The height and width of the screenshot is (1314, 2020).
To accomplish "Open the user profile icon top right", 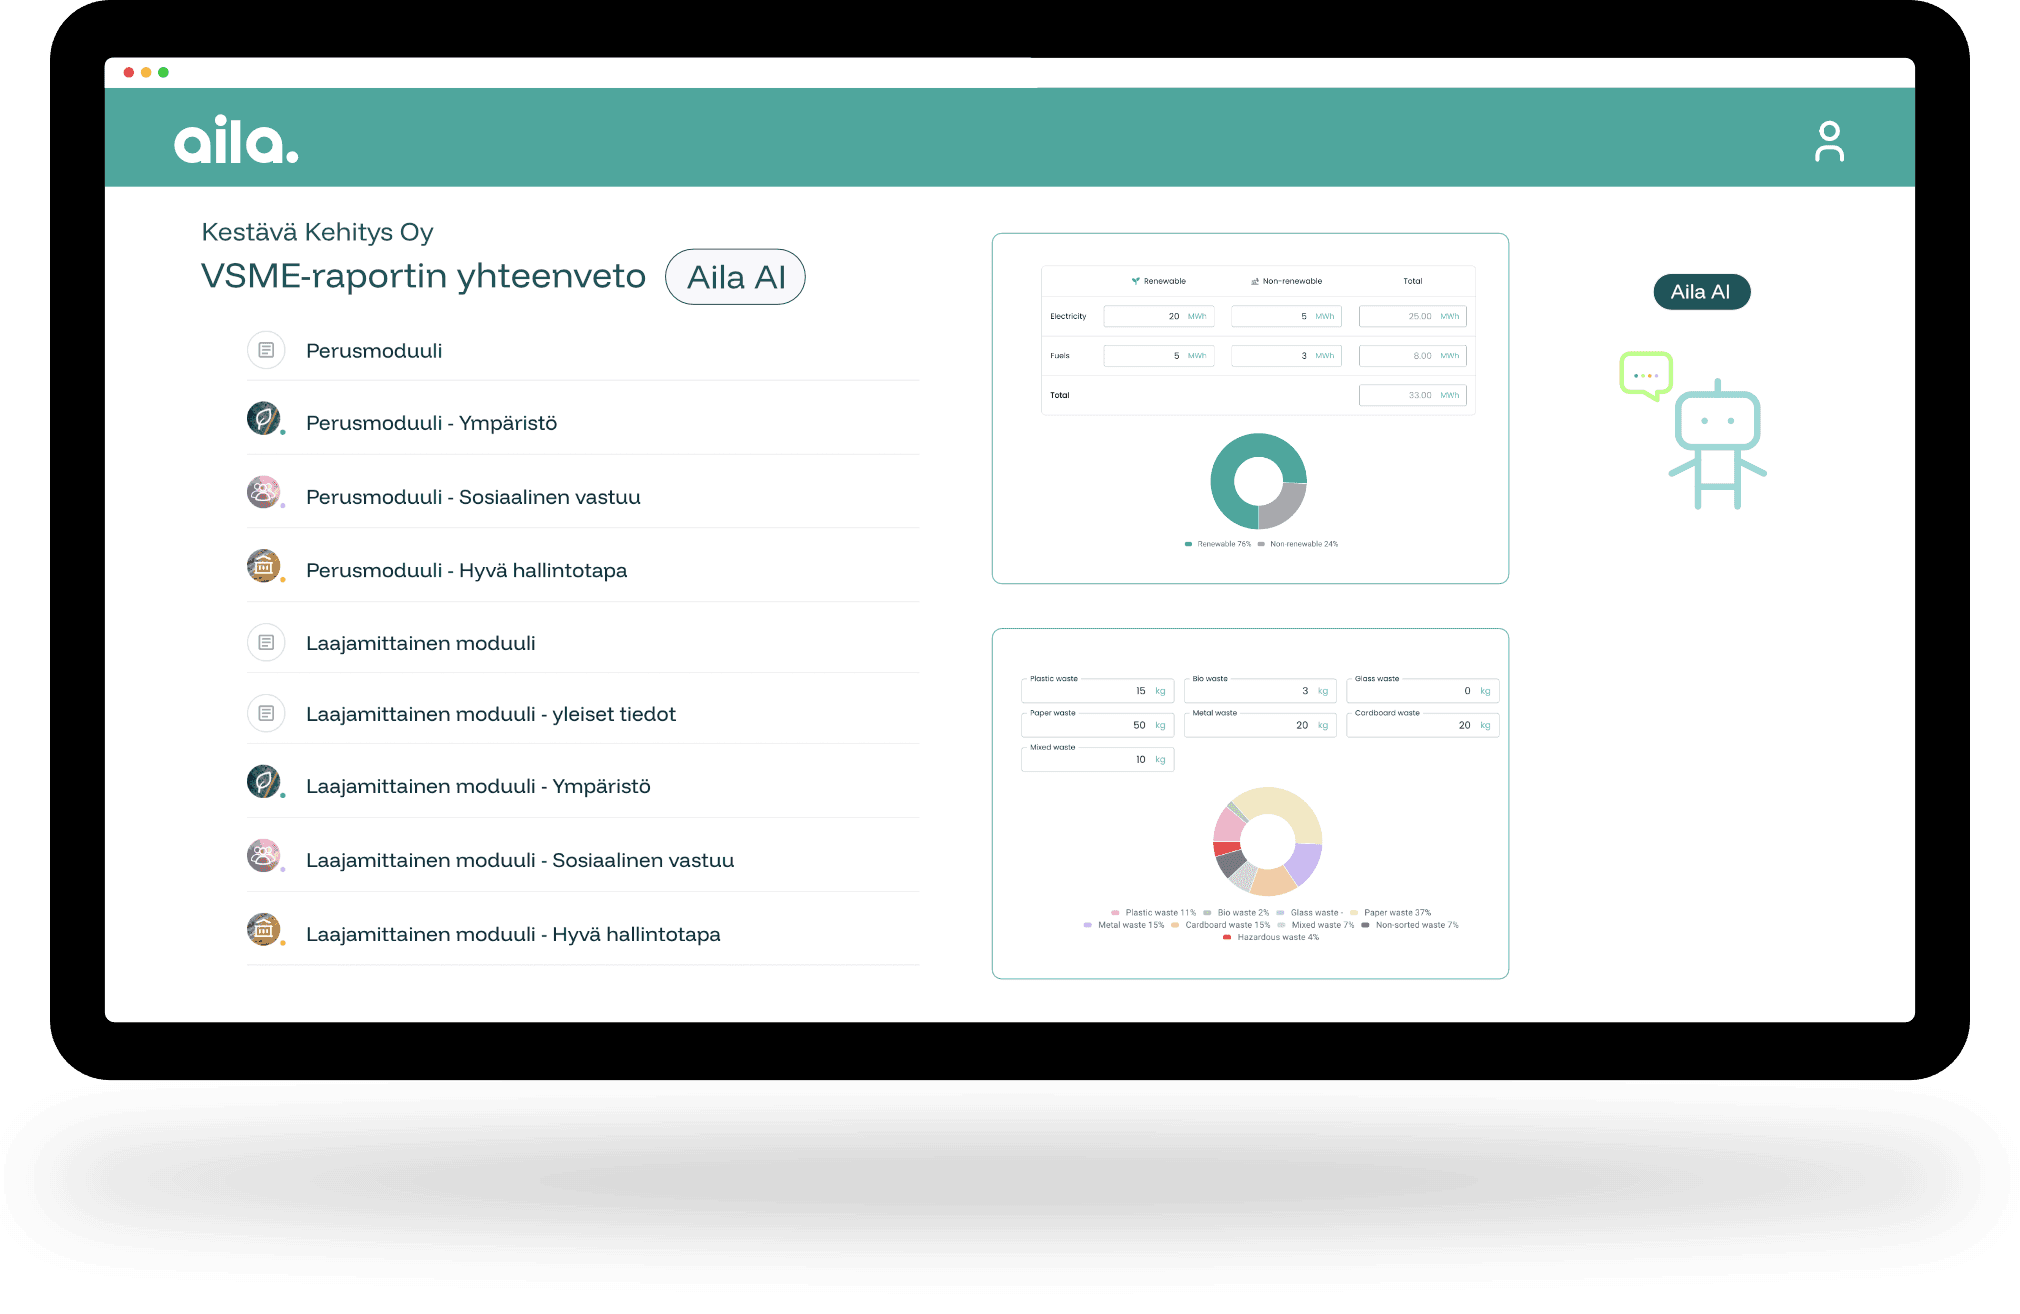I will point(1829,141).
